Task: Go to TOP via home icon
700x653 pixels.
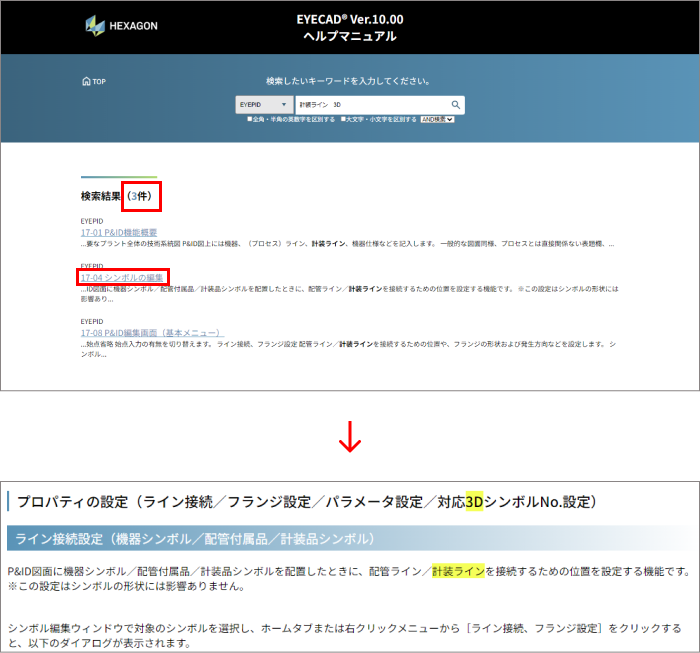Action: 94,81
